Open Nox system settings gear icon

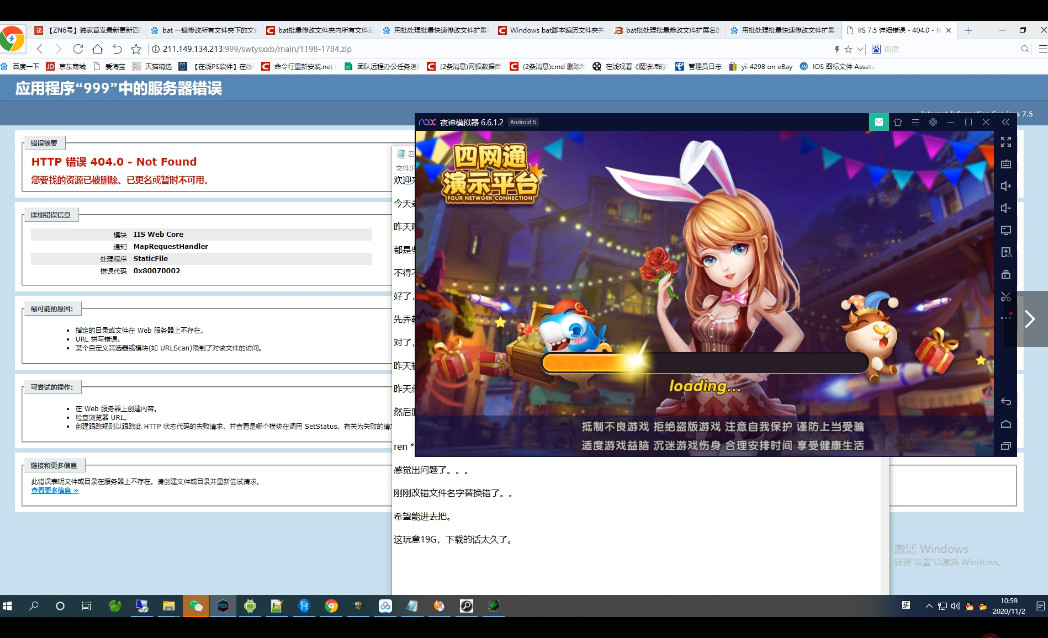tap(933, 122)
